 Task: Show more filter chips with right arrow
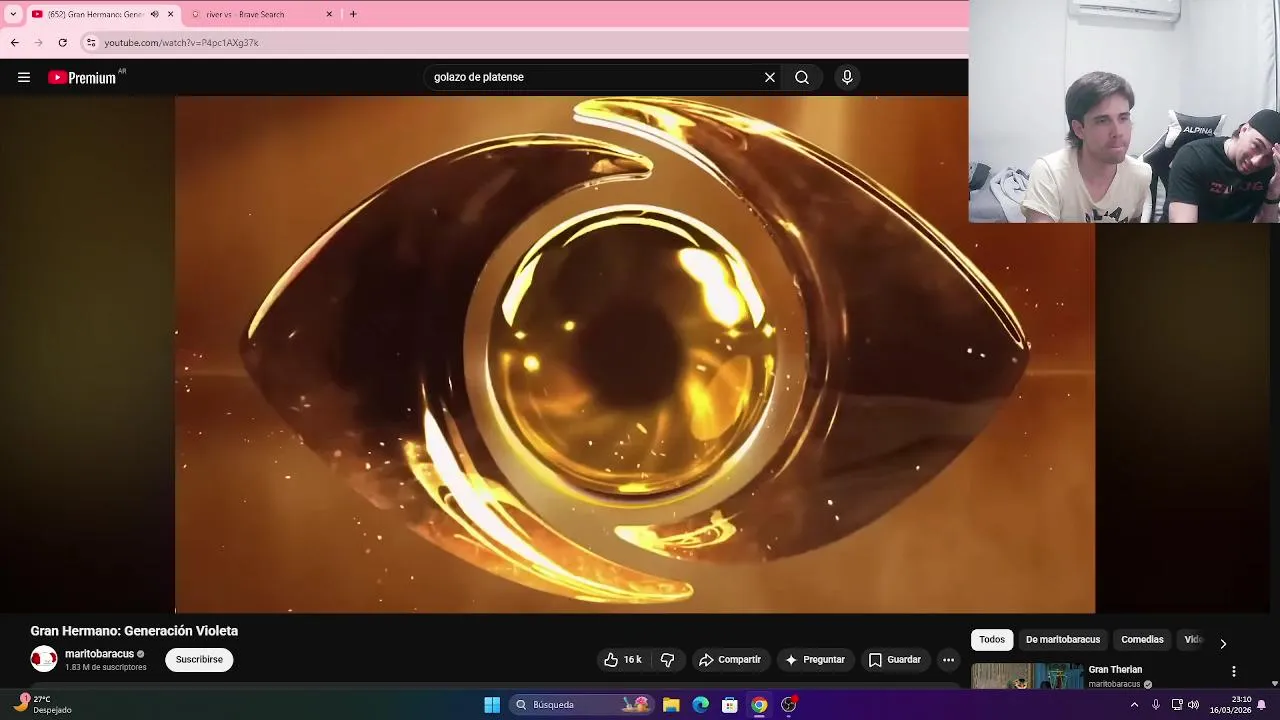pos(1222,643)
